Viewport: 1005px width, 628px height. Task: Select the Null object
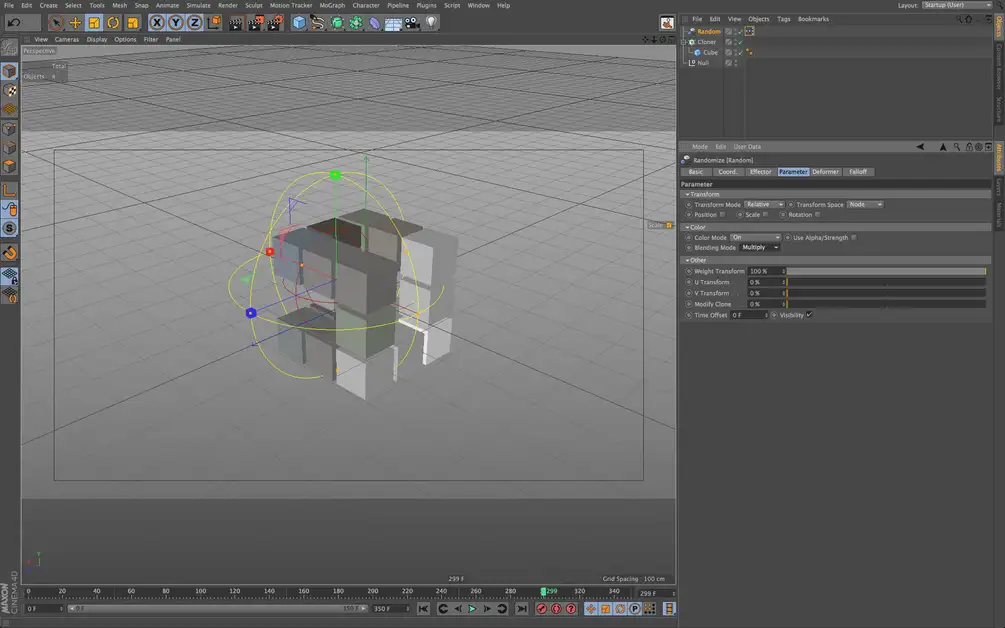[x=702, y=63]
